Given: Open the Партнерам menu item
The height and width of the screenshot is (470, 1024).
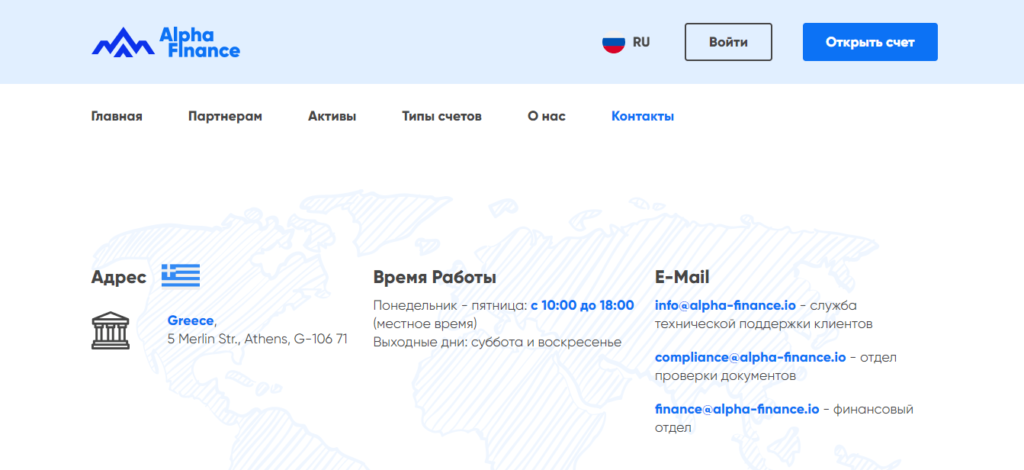Looking at the screenshot, I should [225, 117].
